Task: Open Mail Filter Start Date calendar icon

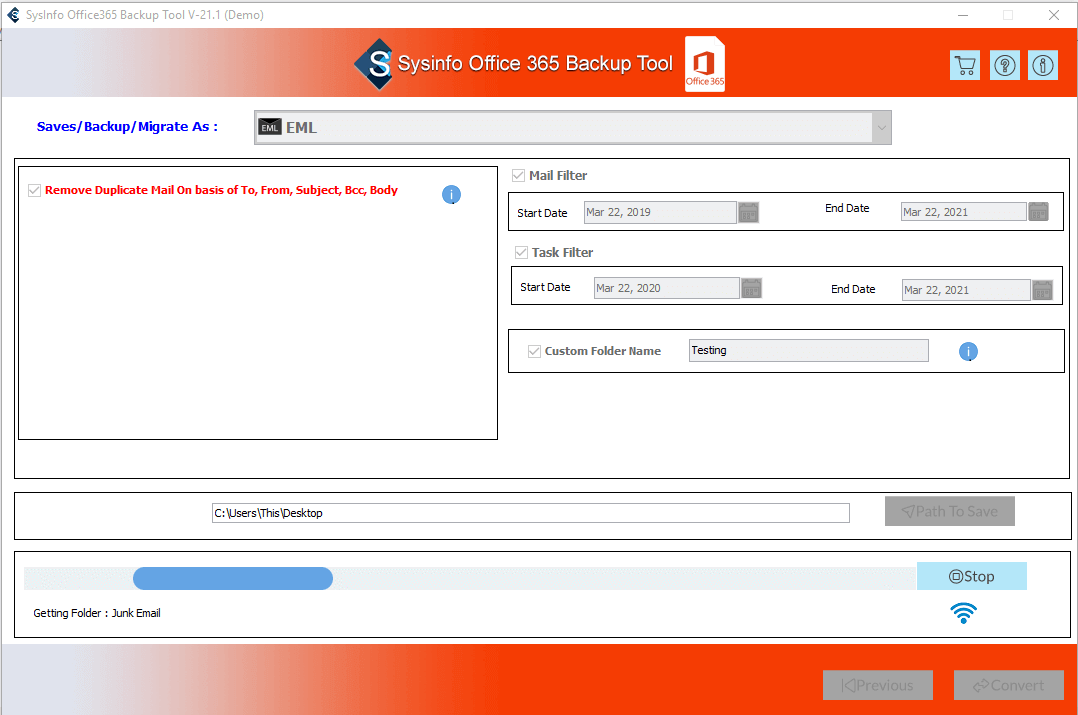Action: pyautogui.click(x=748, y=212)
